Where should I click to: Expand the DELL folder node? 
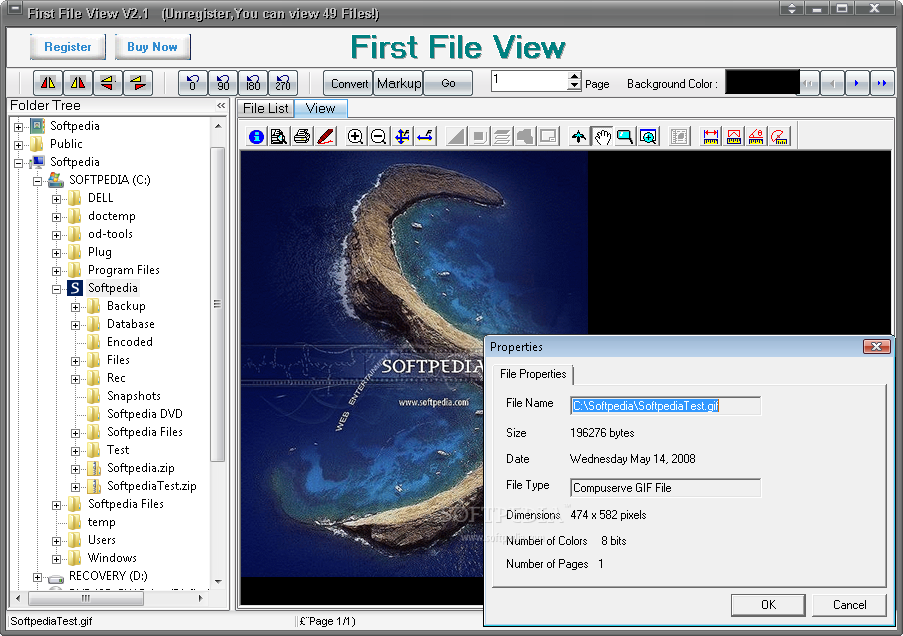[x=56, y=199]
